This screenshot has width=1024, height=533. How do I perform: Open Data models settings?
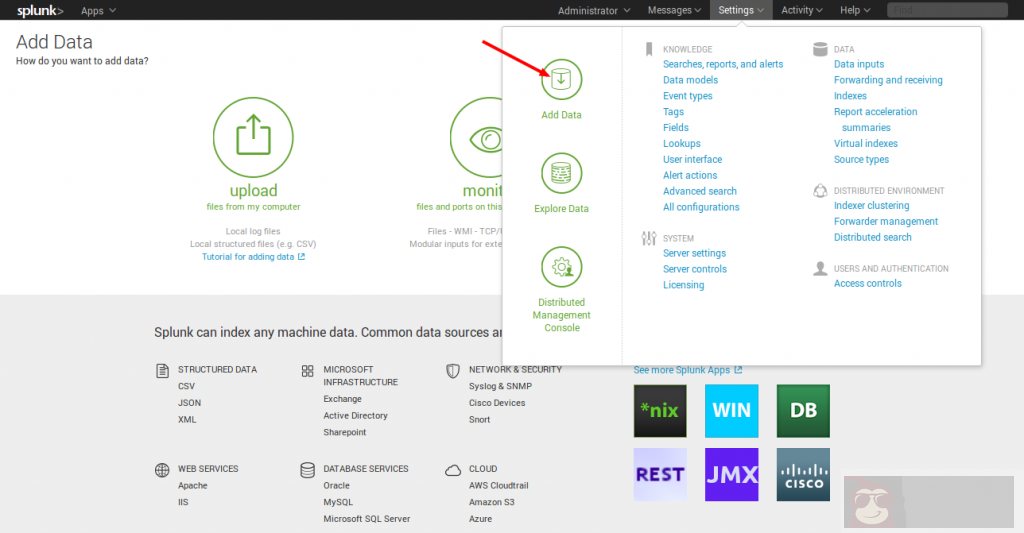click(690, 80)
